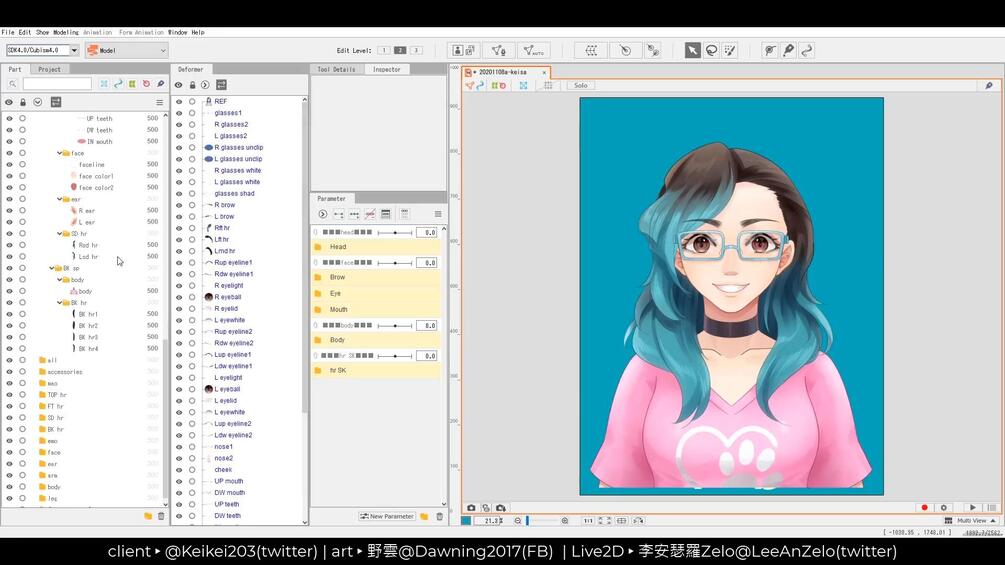Click the new group folder icon by New Parameter

(424, 516)
